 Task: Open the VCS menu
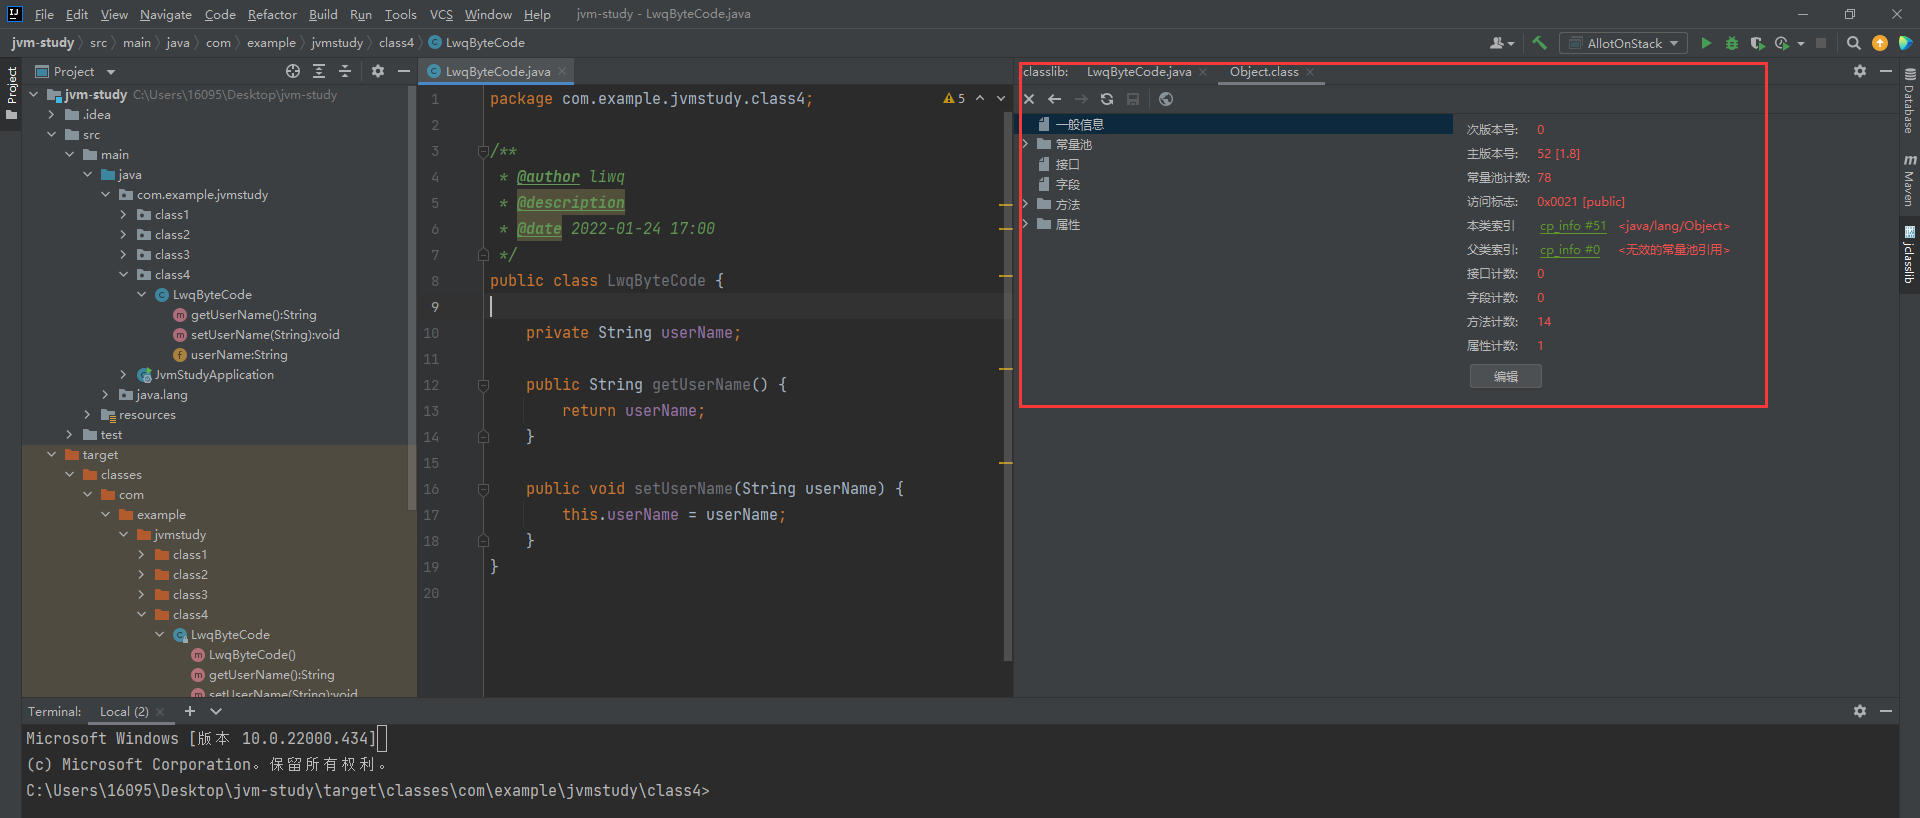441,14
